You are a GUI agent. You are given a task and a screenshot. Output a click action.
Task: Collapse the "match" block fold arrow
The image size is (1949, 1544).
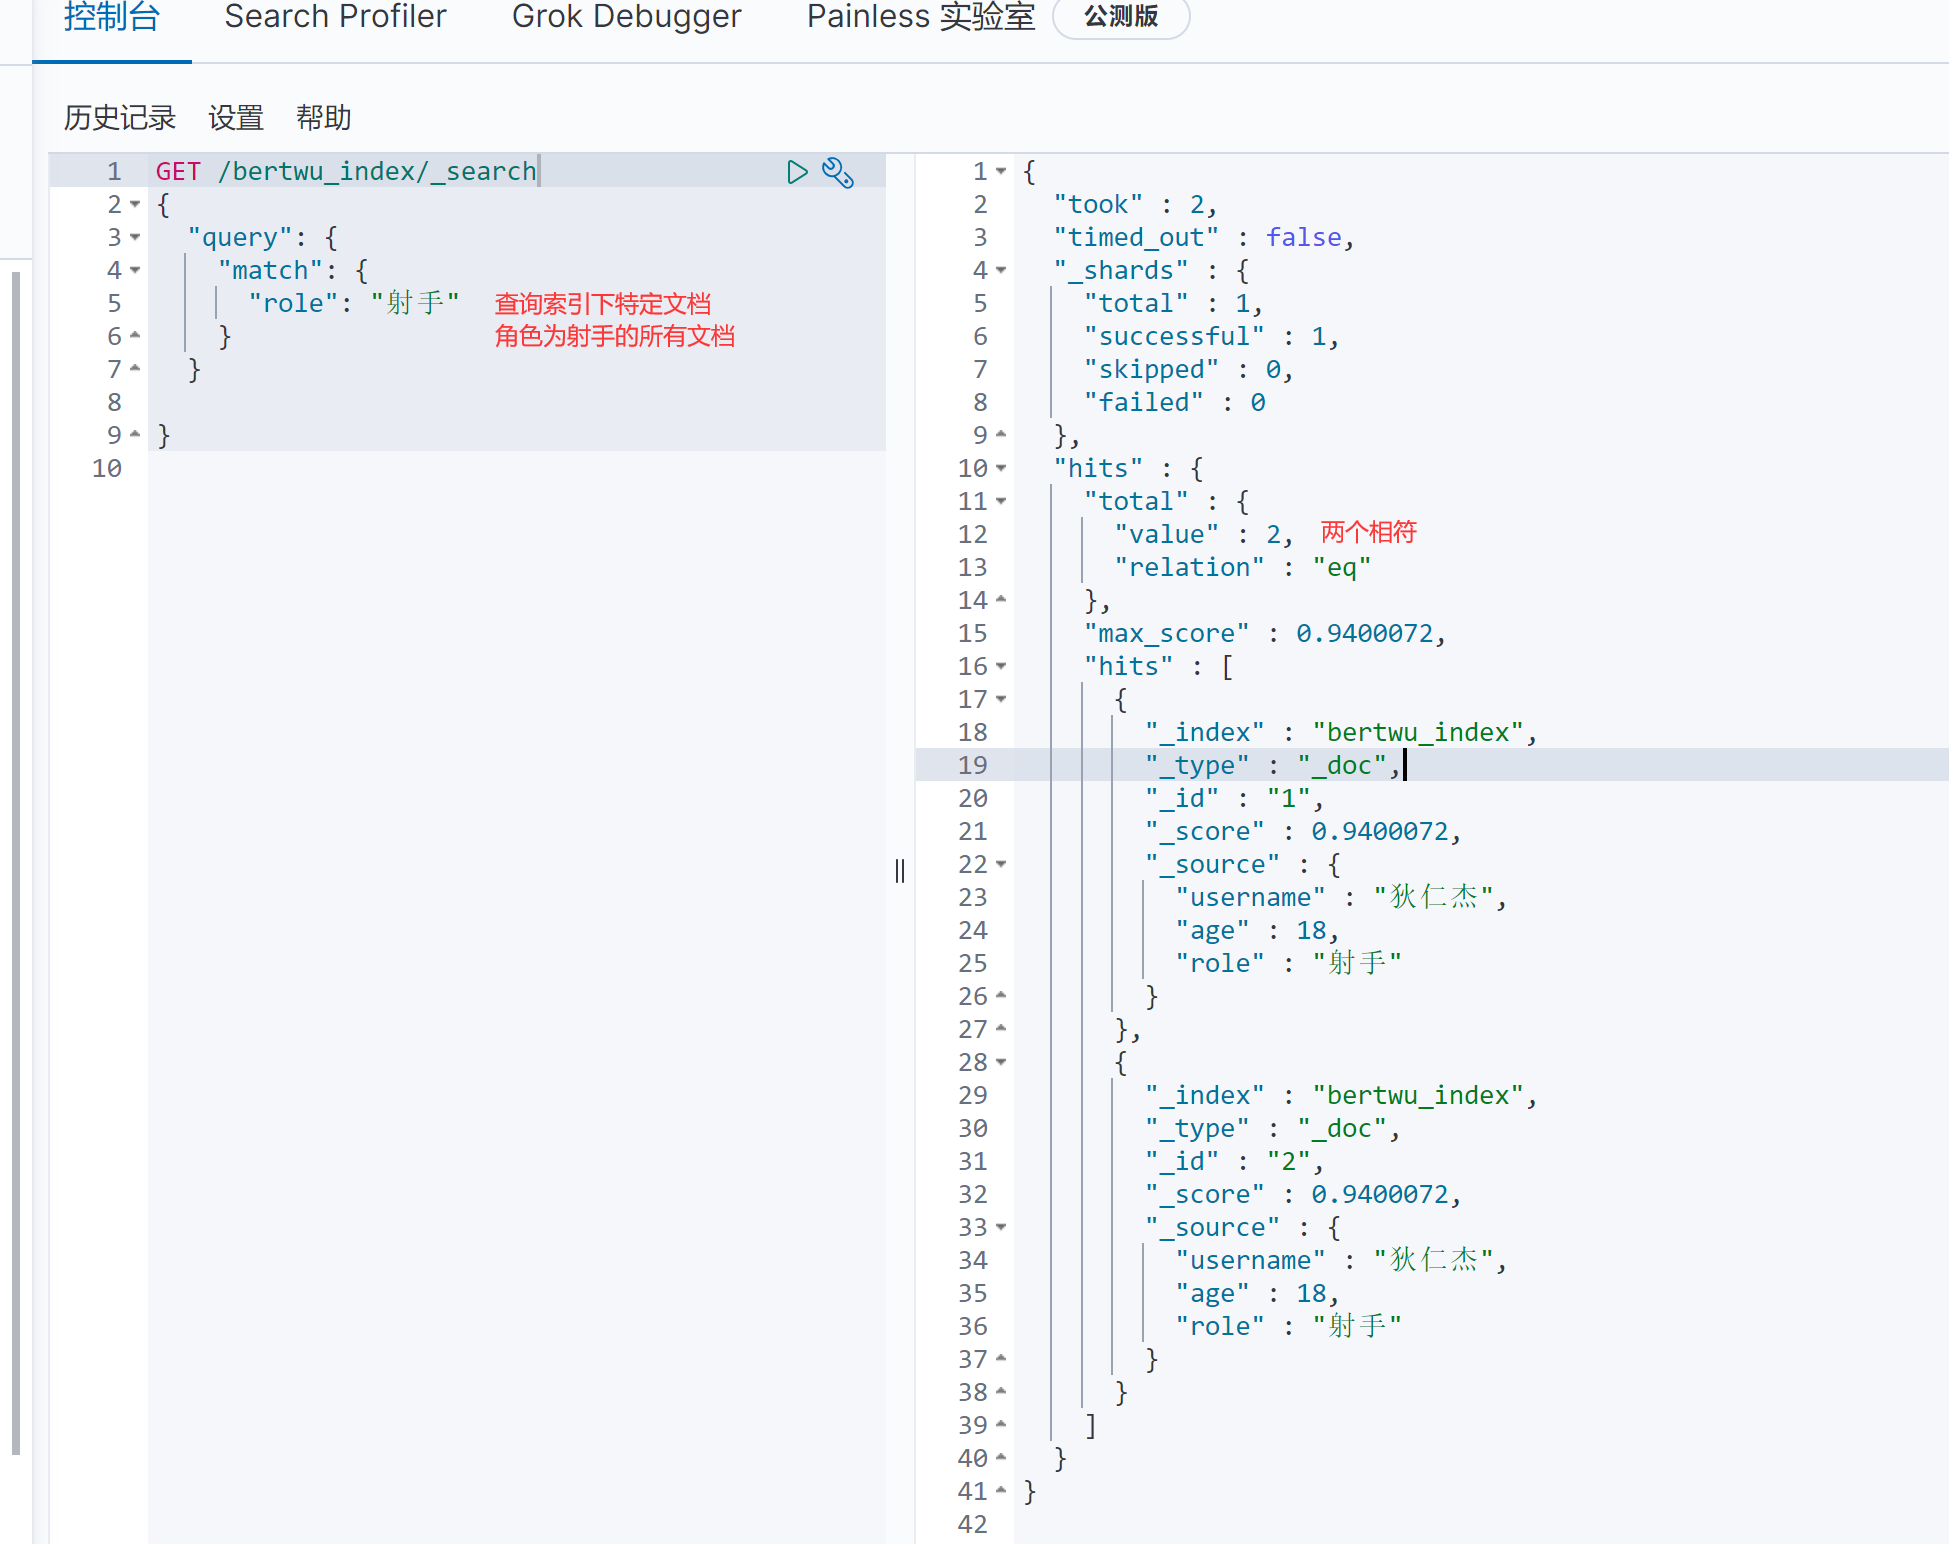(x=135, y=271)
